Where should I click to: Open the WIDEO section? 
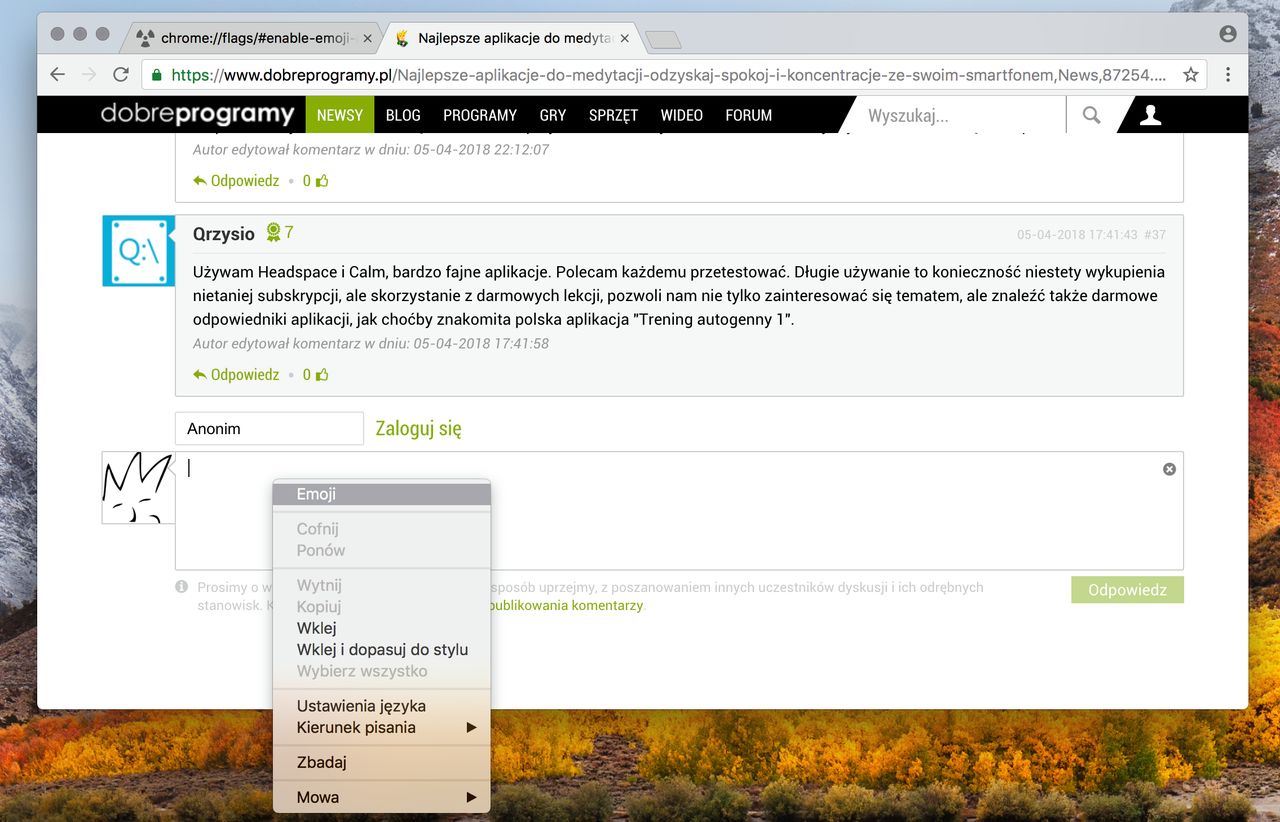click(x=682, y=115)
